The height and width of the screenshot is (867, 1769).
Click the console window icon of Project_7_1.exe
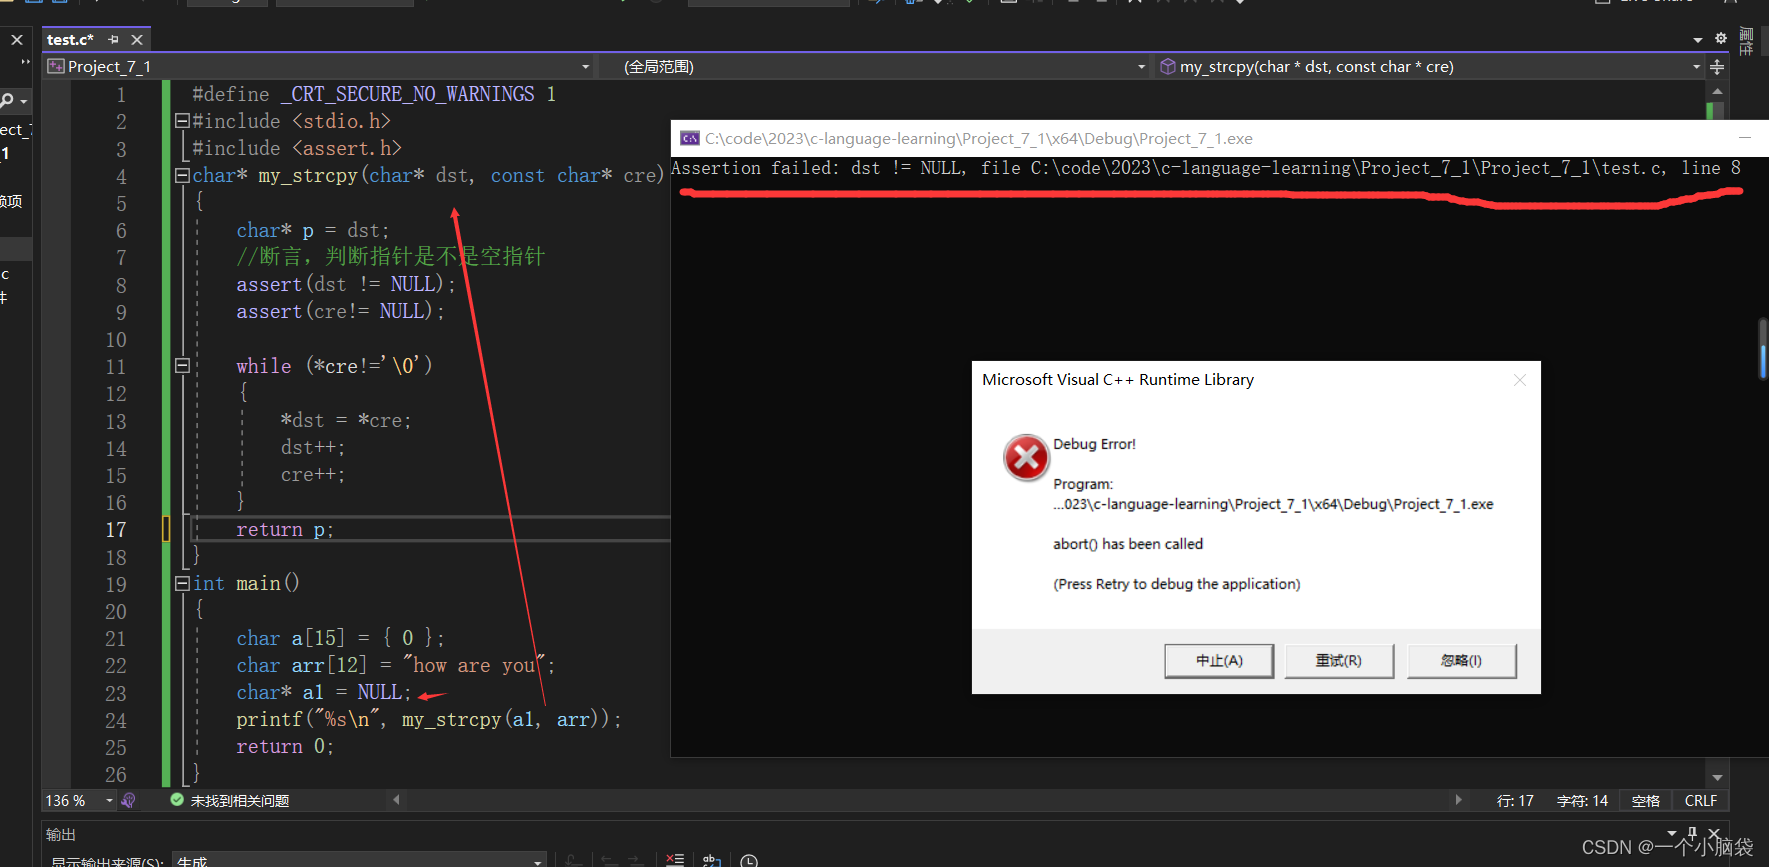690,138
